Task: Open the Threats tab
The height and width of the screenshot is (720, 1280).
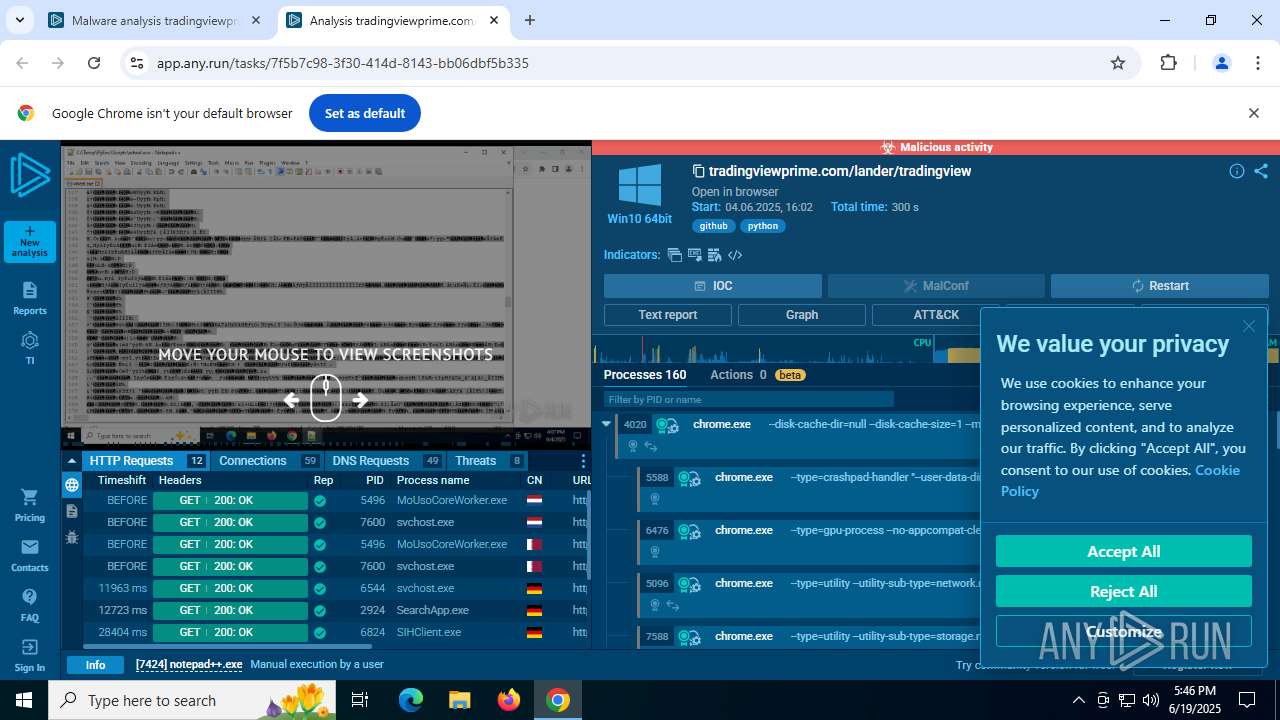Action: [x=489, y=461]
